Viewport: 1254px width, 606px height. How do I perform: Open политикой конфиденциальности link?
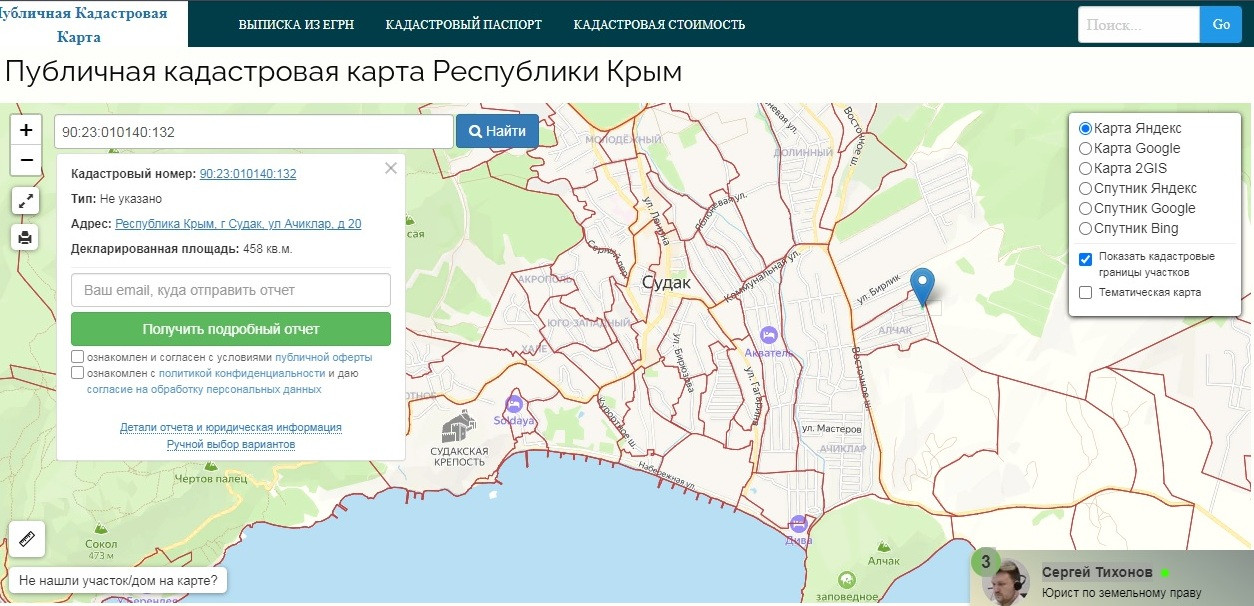click(x=240, y=373)
